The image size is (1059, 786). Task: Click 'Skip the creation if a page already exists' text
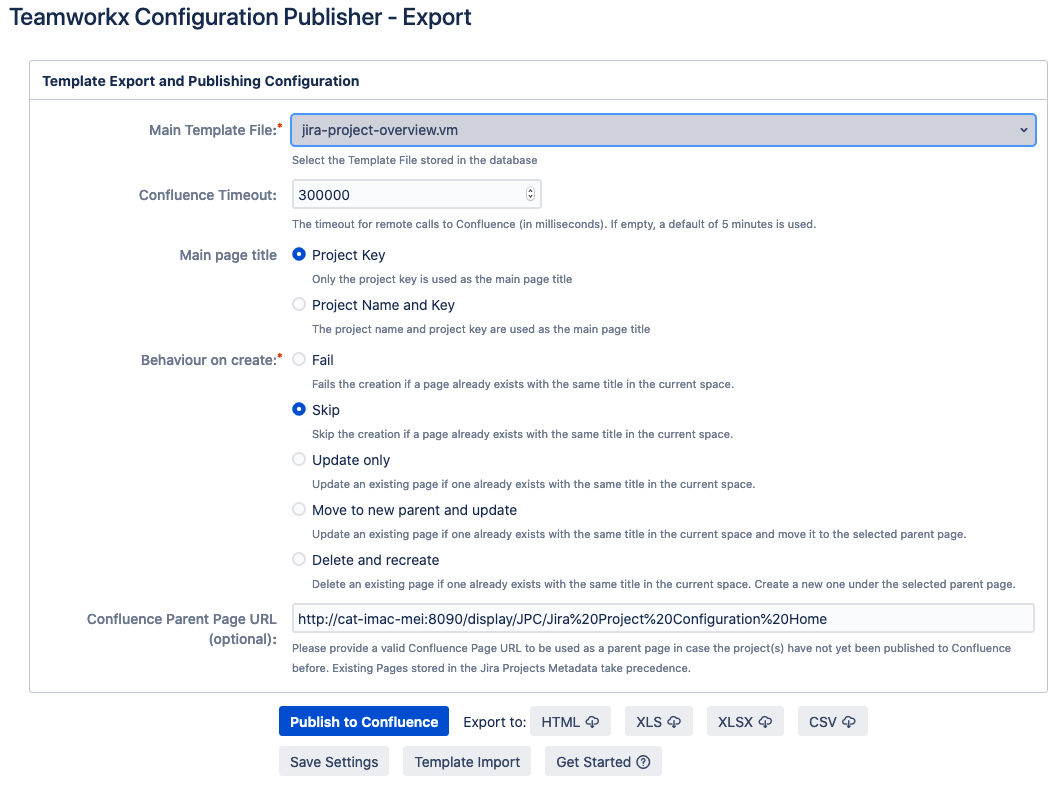pyautogui.click(x=522, y=434)
